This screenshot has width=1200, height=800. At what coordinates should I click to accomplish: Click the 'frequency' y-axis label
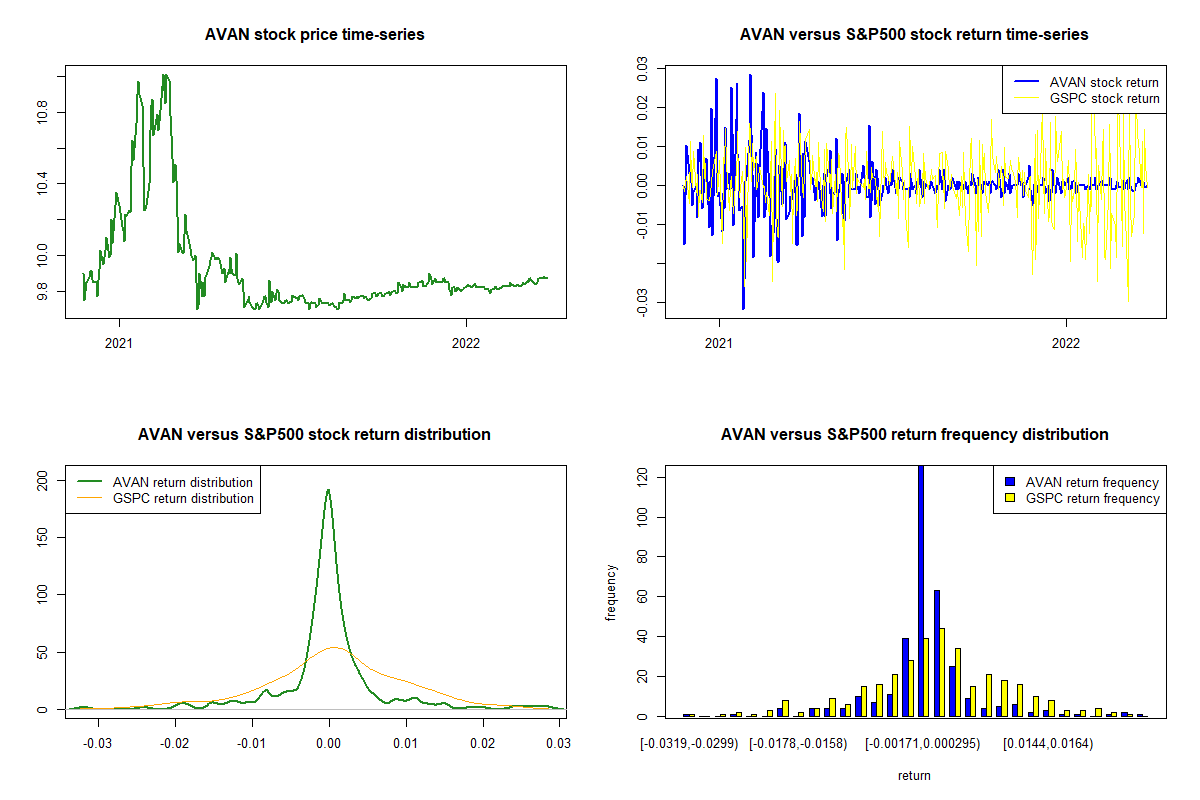pyautogui.click(x=611, y=592)
